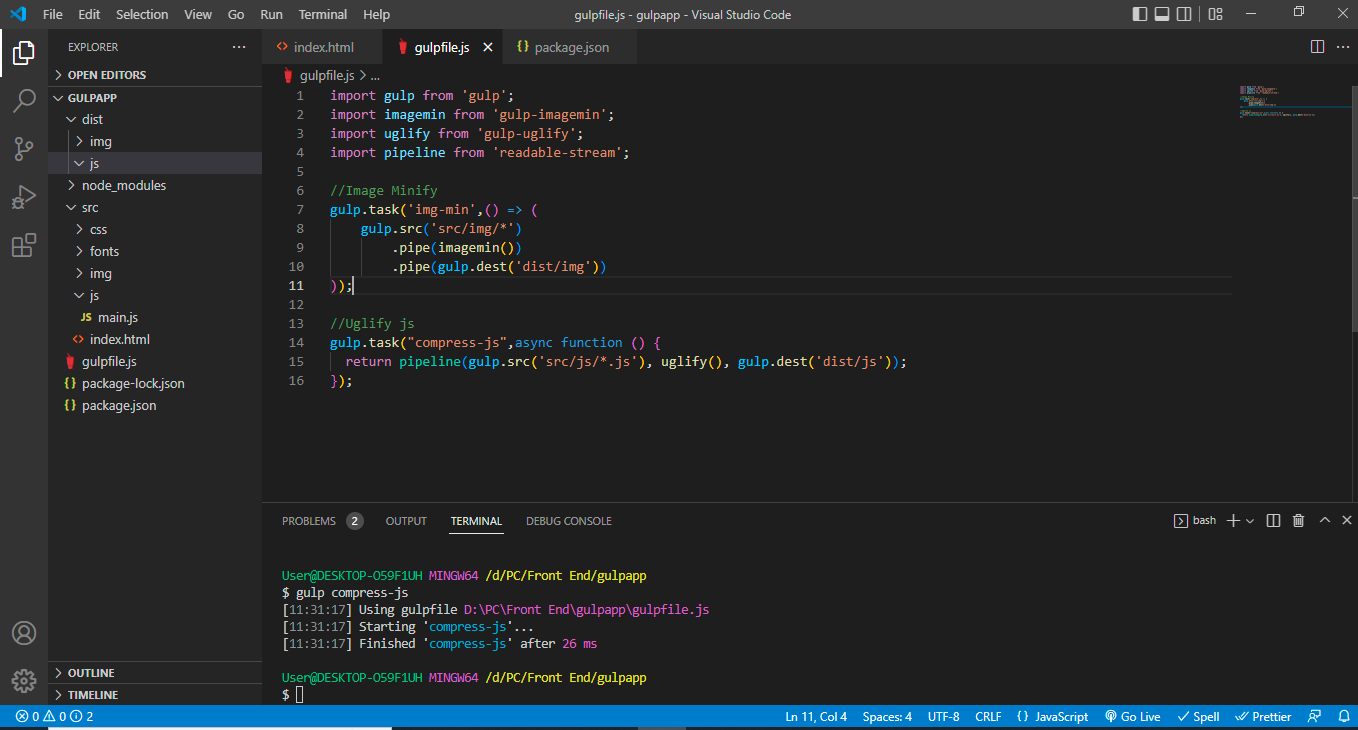The height and width of the screenshot is (730, 1358).
Task: Open editor more actions ellipsis
Action: [x=1341, y=47]
